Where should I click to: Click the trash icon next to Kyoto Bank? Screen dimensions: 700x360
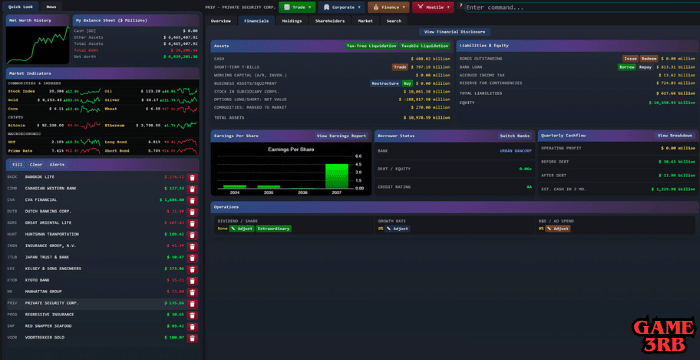pos(192,281)
